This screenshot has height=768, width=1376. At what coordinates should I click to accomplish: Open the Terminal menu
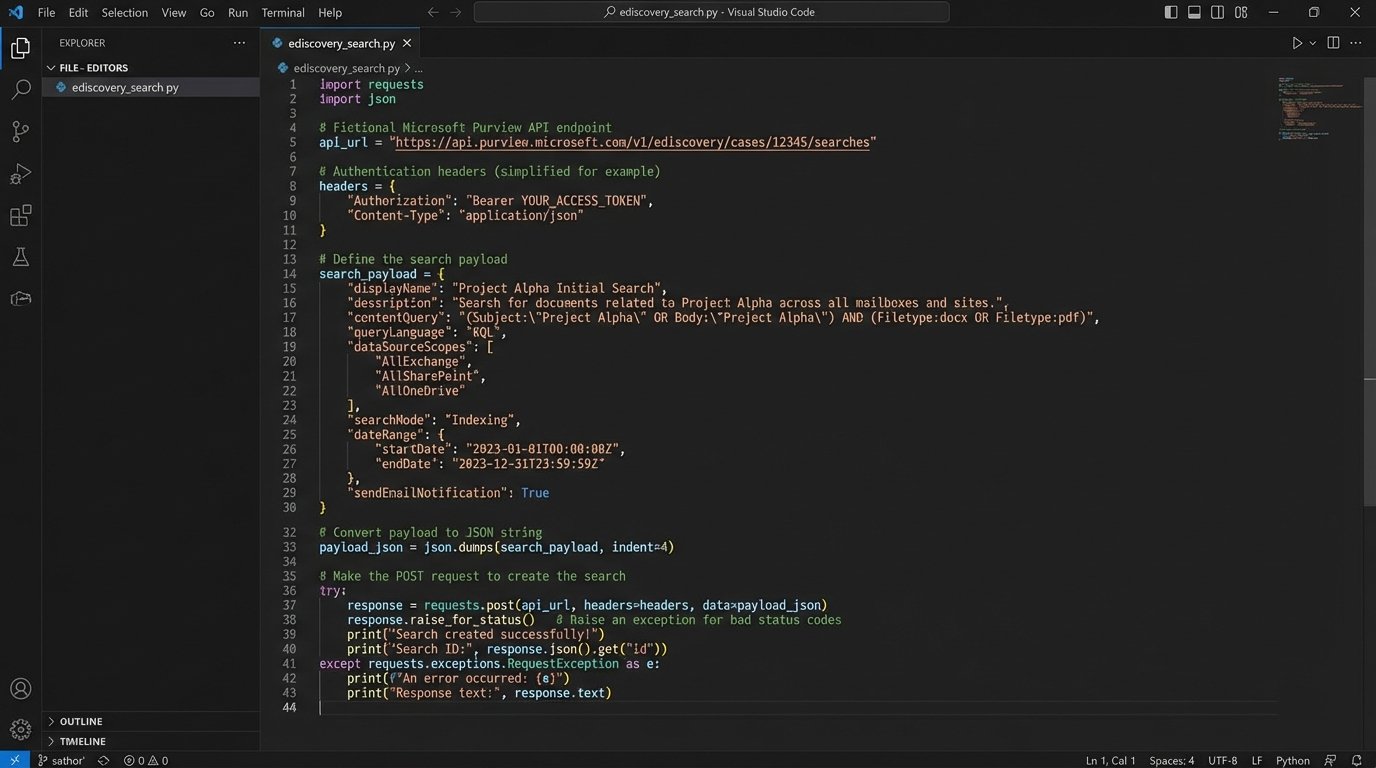(282, 12)
